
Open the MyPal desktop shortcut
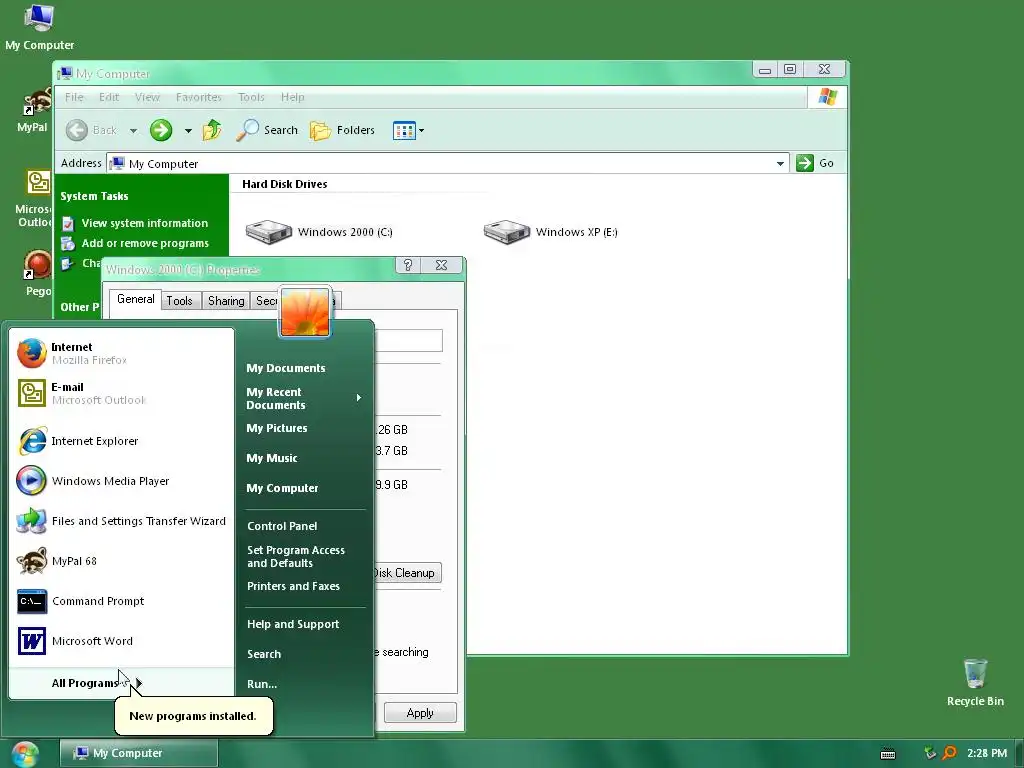click(x=33, y=110)
